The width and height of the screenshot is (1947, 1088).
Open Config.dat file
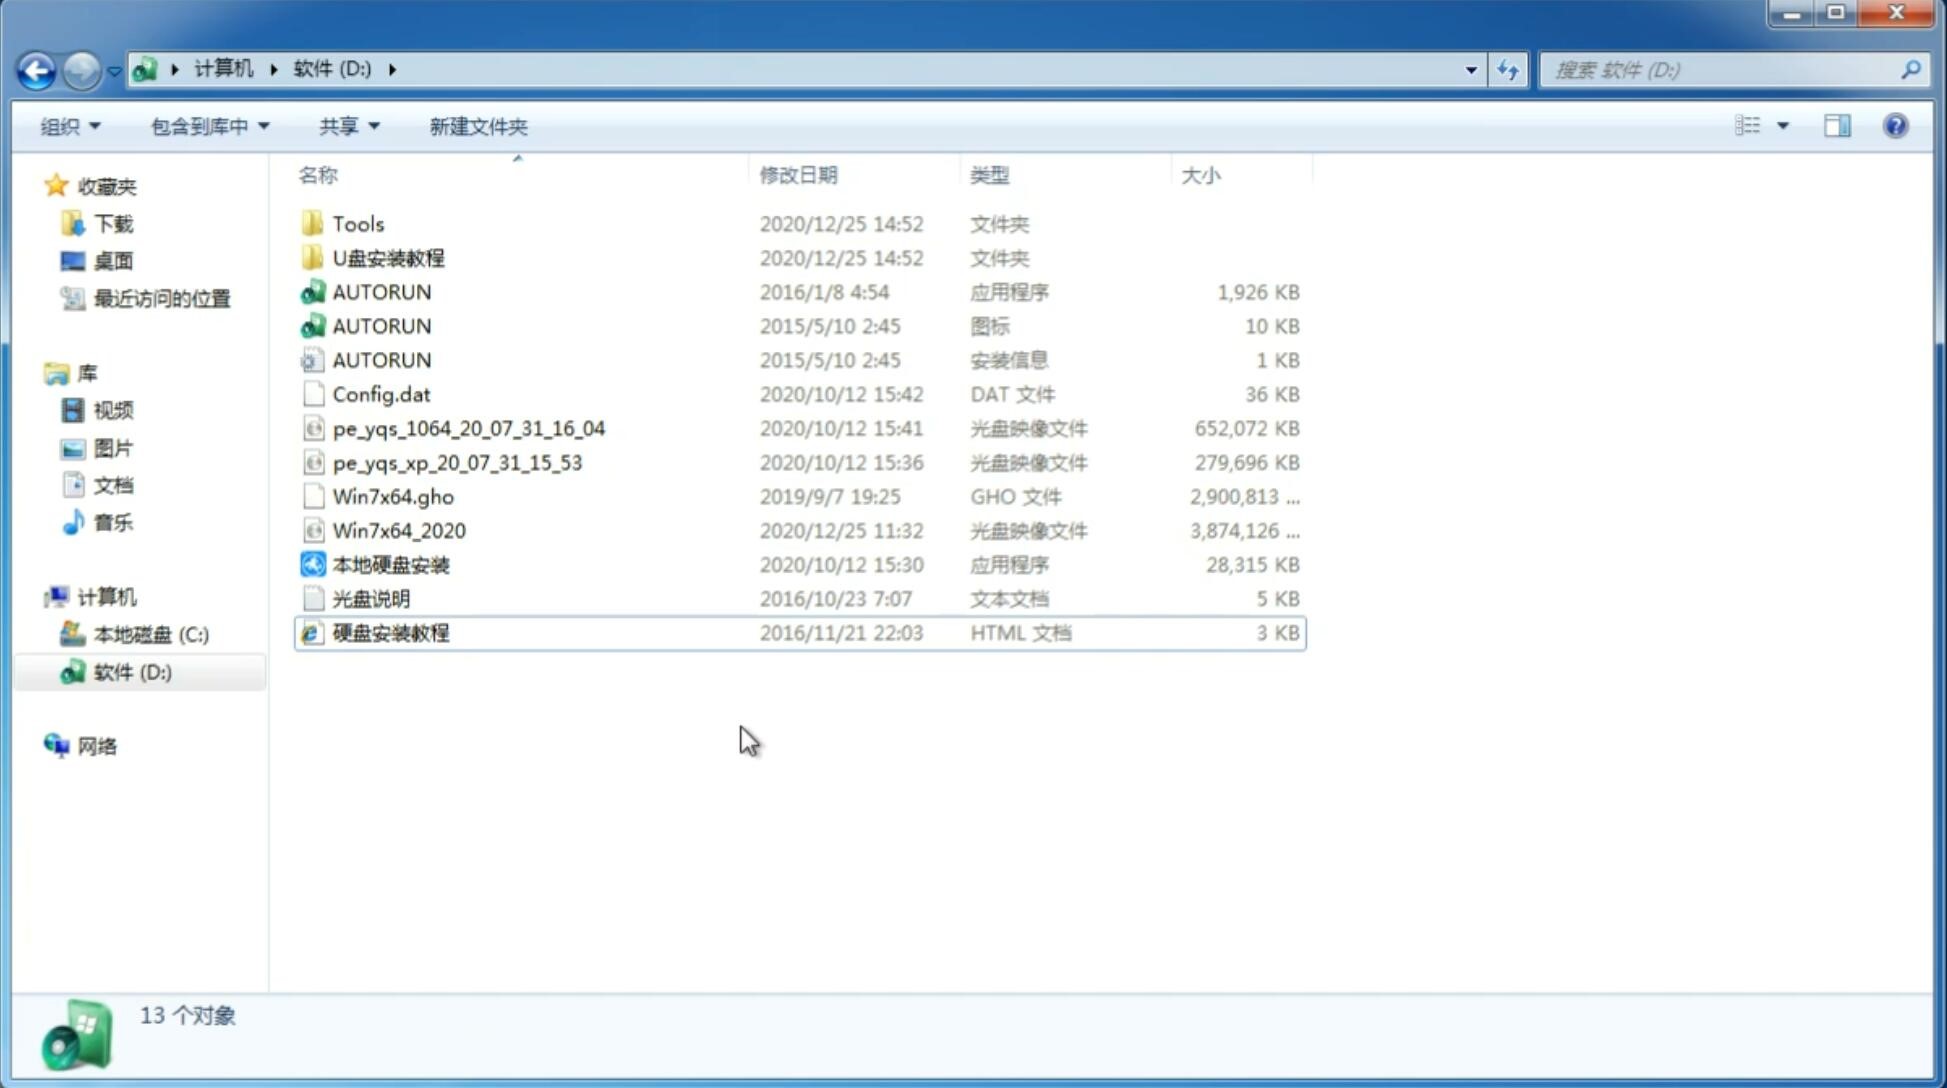(381, 393)
